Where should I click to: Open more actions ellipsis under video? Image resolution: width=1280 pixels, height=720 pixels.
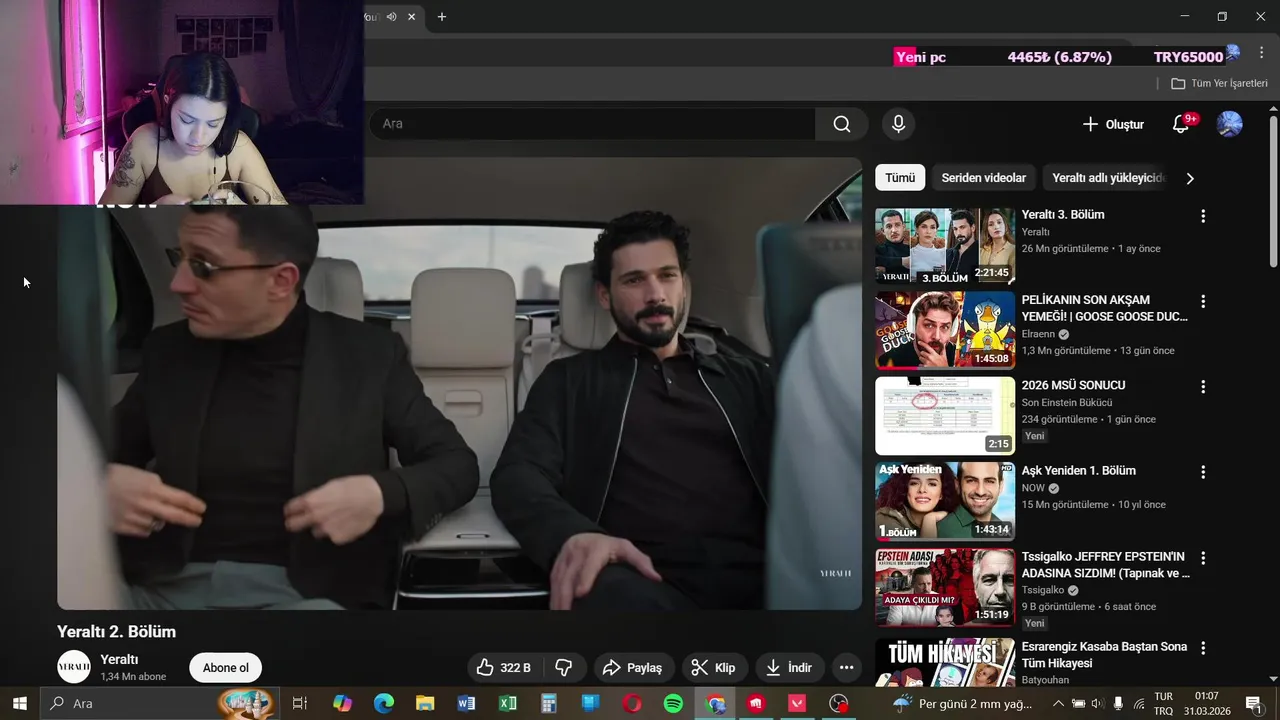pos(846,668)
